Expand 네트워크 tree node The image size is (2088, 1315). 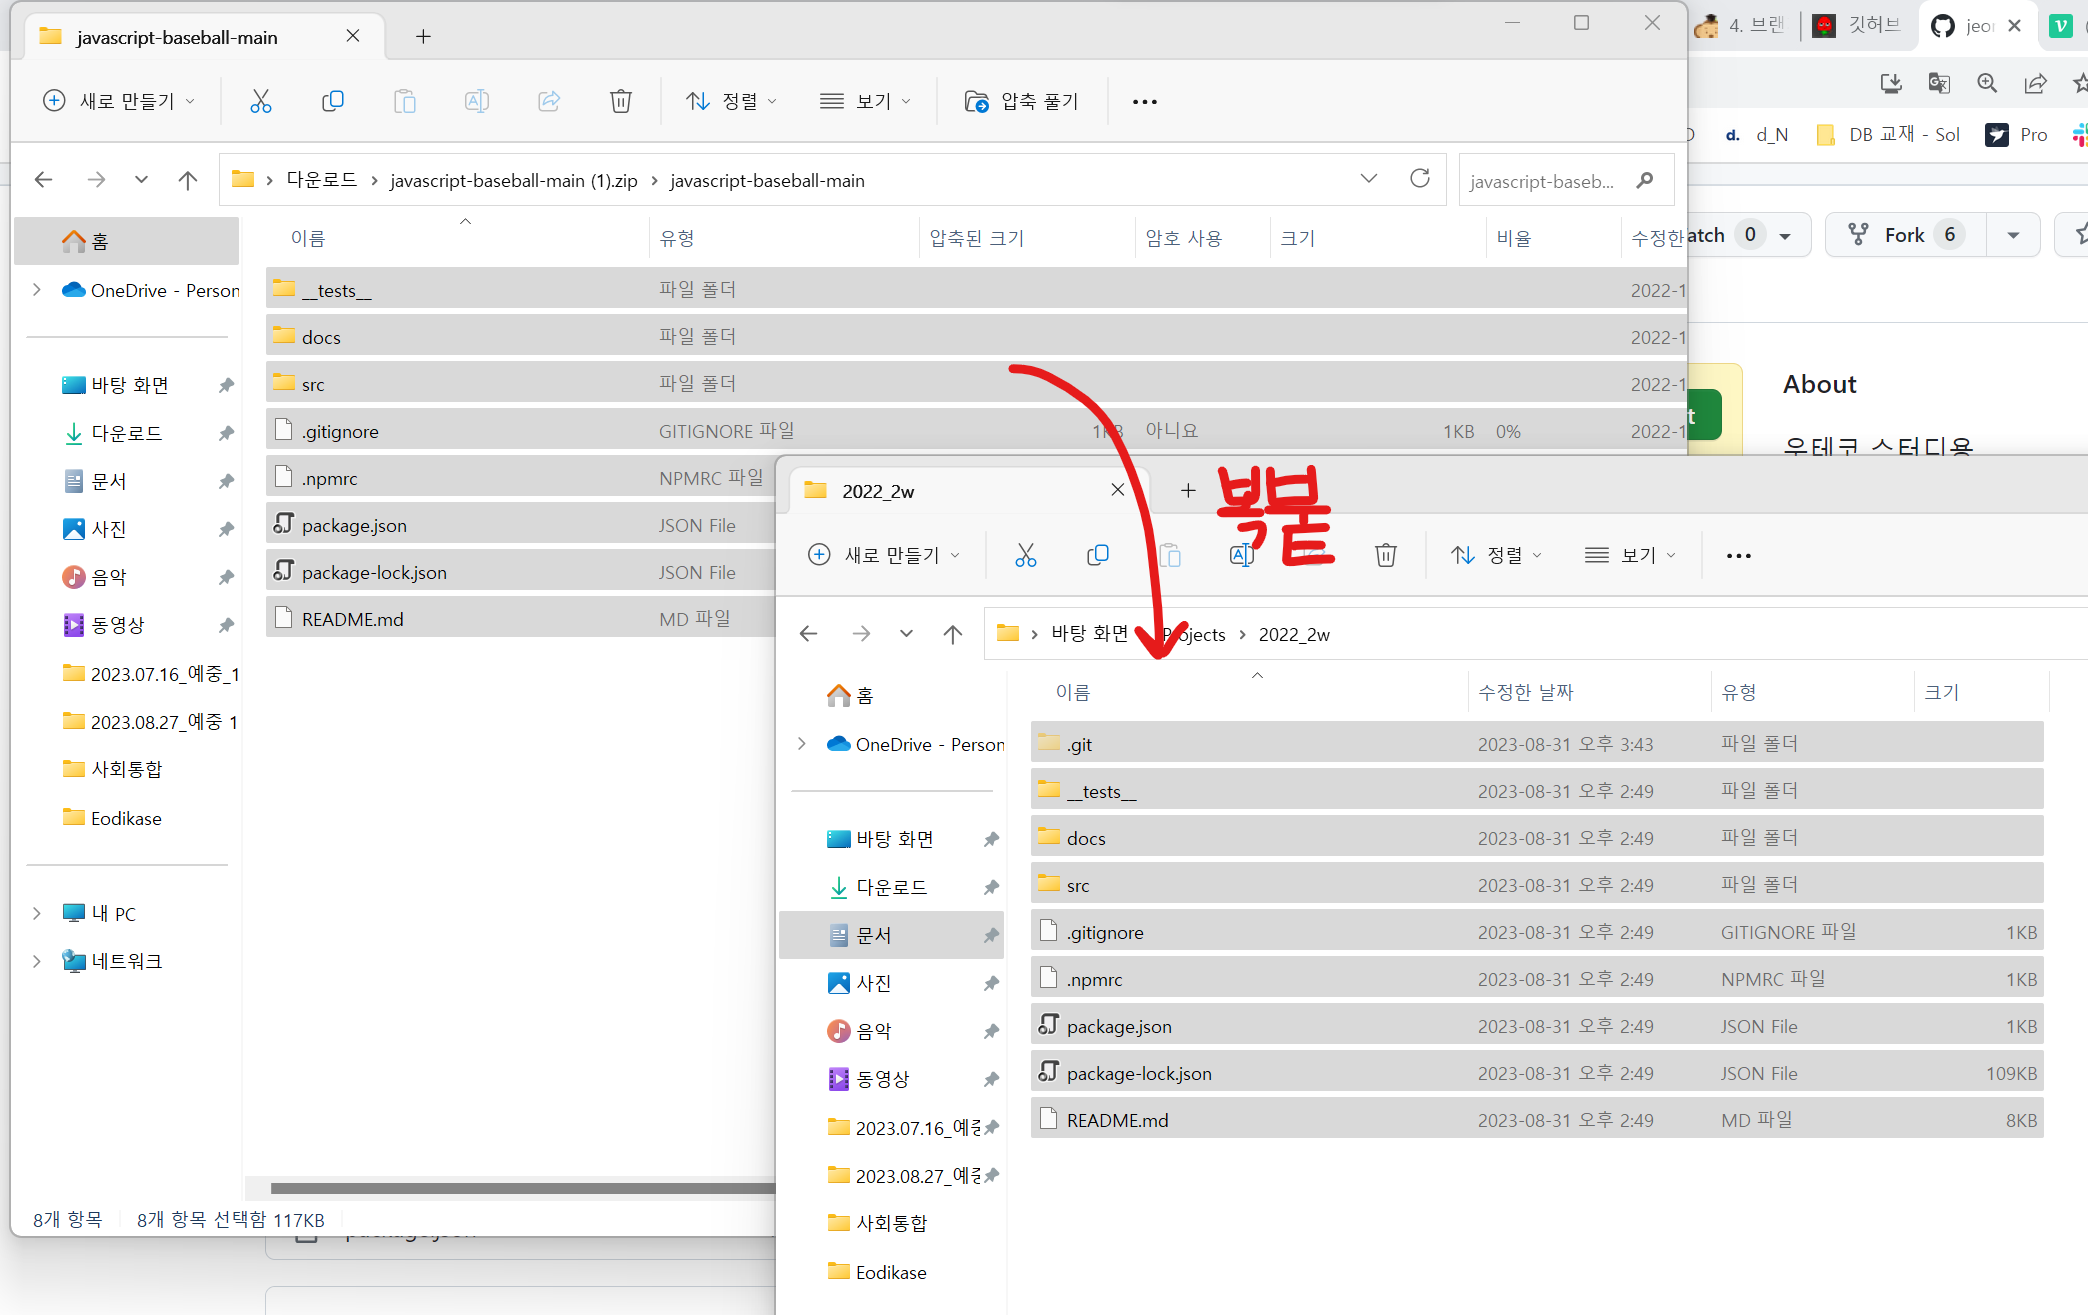(37, 961)
